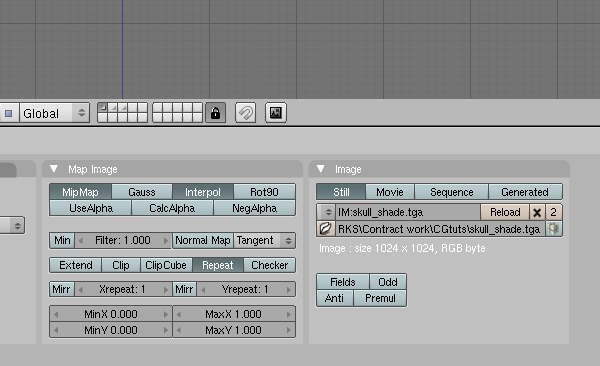The image size is (600, 366).
Task: Toggle the MipMap option
Action: pyautogui.click(x=80, y=192)
